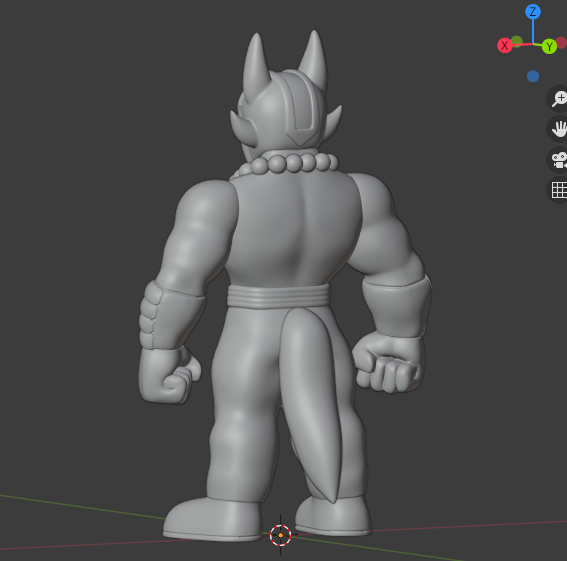Click the blue negative Z axis dot
The height and width of the screenshot is (561, 567).
(533, 76)
